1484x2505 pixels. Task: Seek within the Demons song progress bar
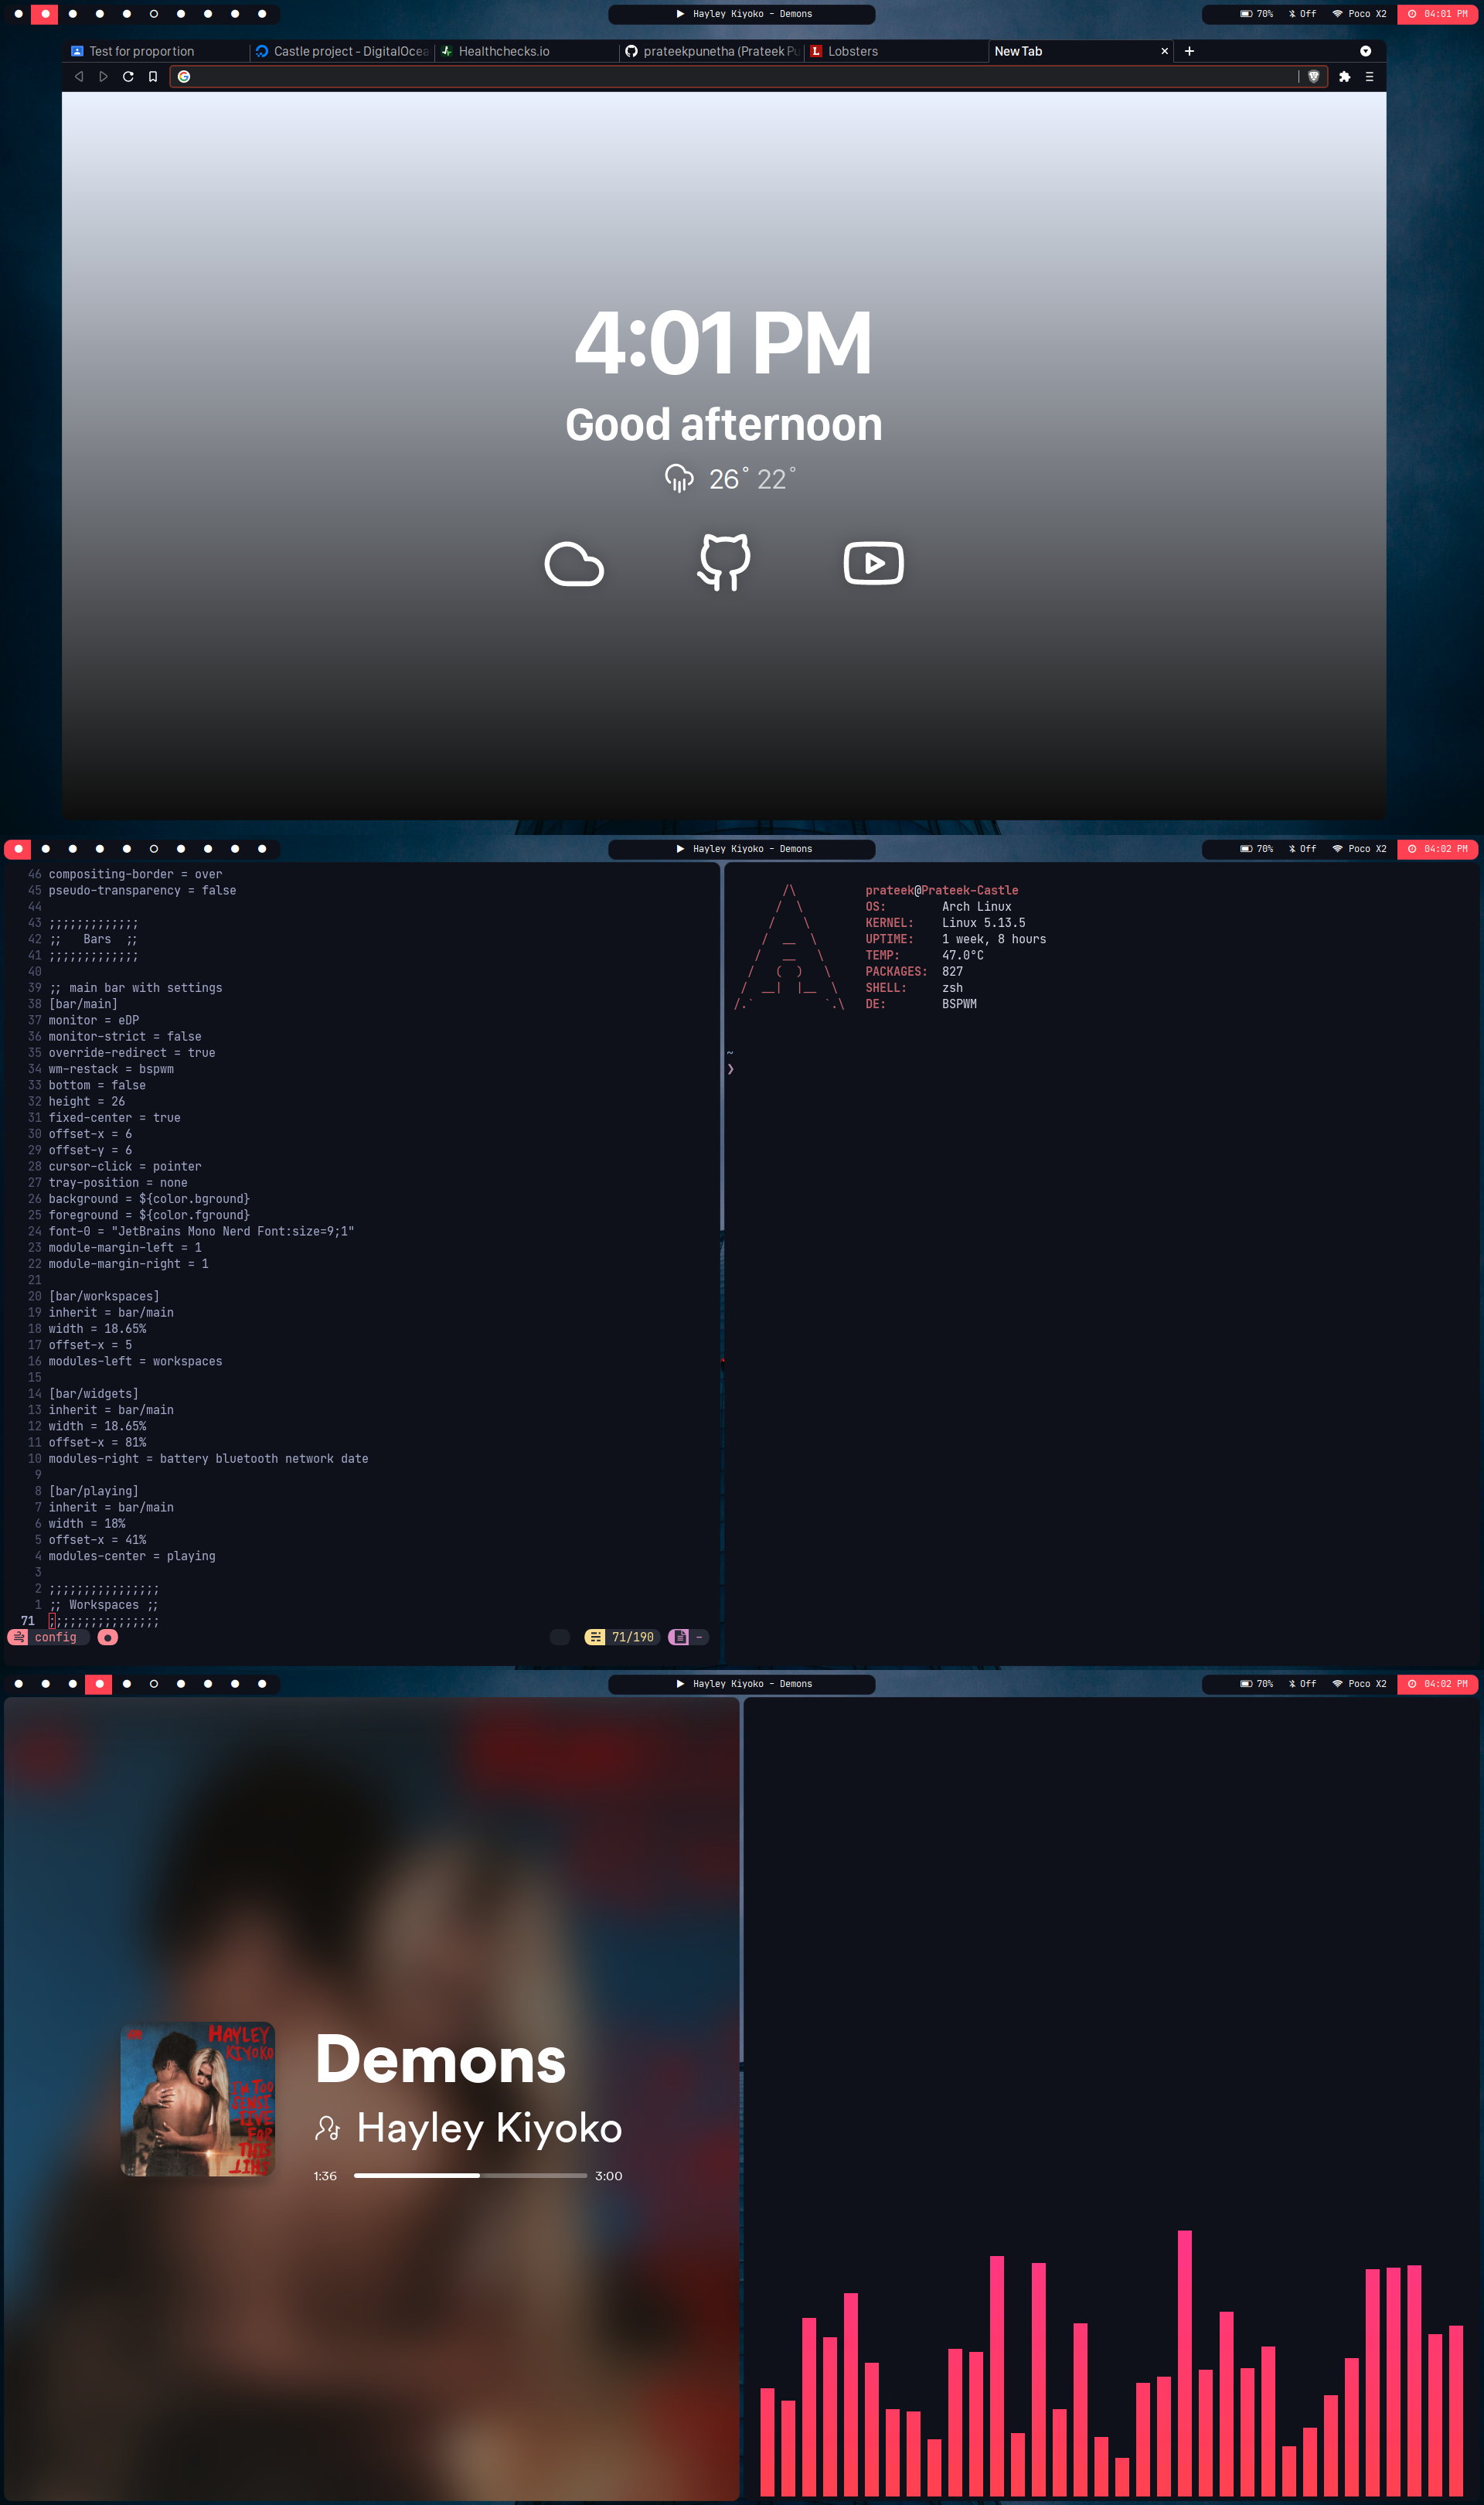tap(470, 2175)
